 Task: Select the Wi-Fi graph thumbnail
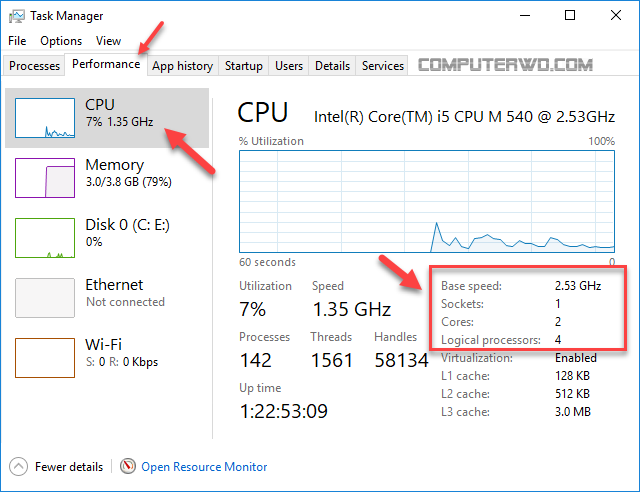(x=45, y=358)
